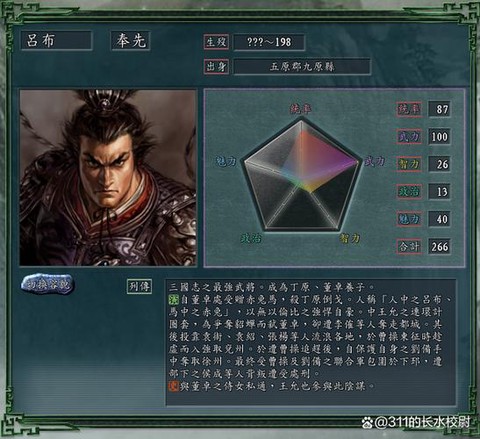Click the 合計 total label beside 266
The image size is (480, 439).
point(409,247)
